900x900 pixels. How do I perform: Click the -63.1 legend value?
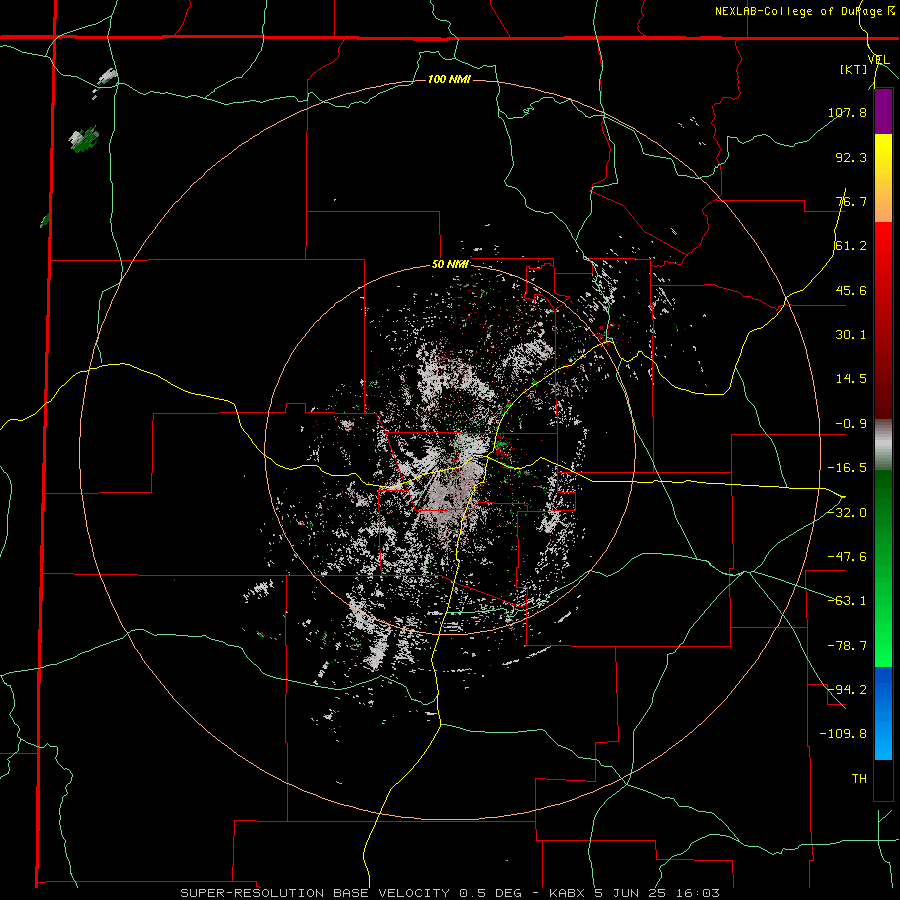click(847, 601)
